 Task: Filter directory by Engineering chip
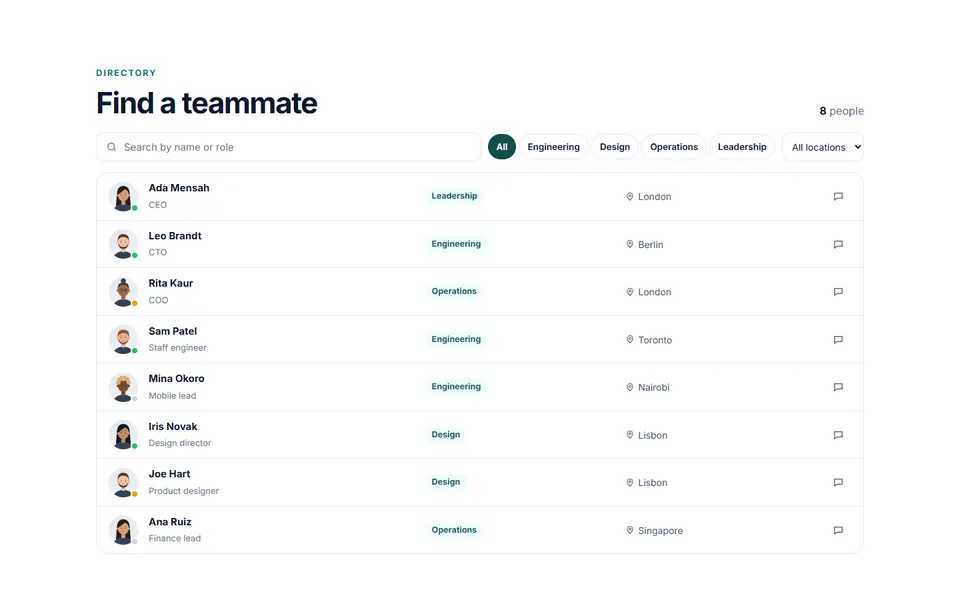tap(553, 147)
